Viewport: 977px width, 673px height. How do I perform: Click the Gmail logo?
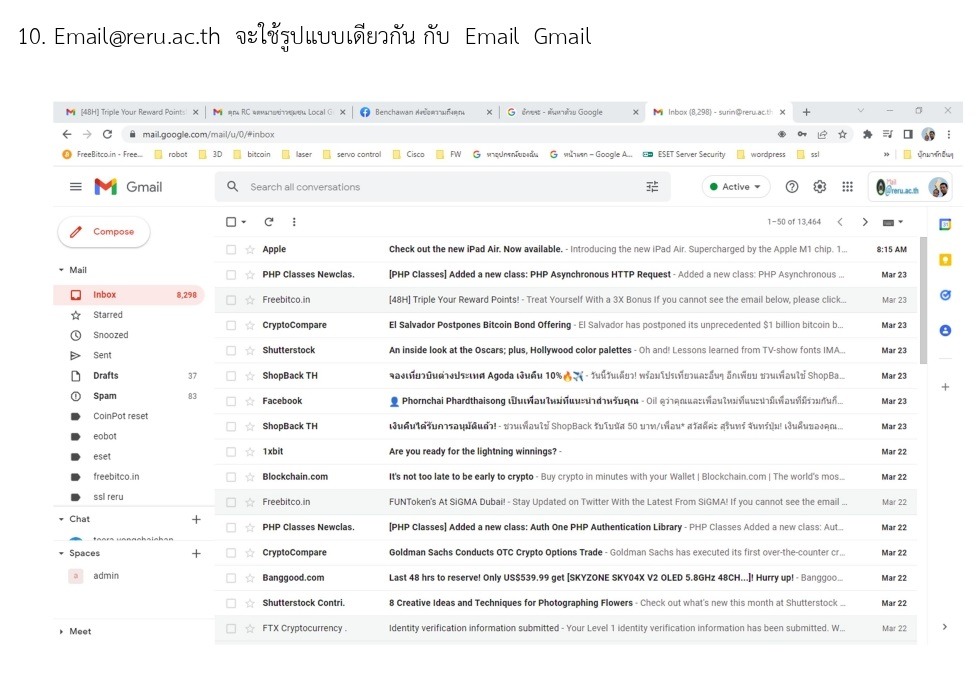point(128,186)
